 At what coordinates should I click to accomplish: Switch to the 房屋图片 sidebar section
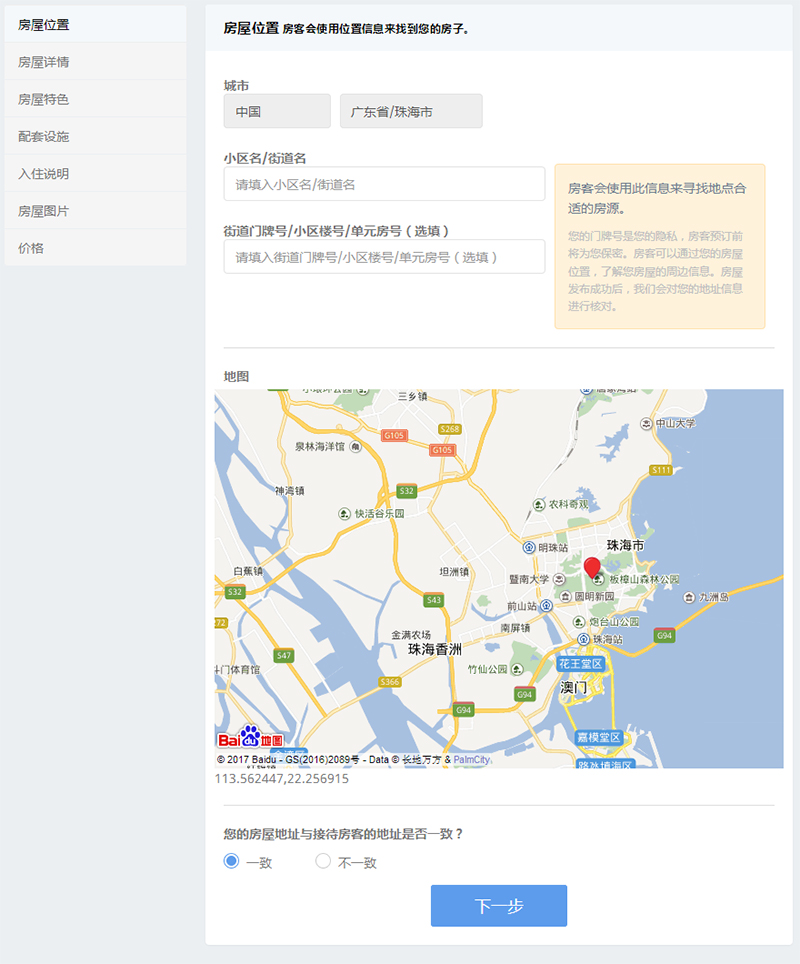pos(44,211)
